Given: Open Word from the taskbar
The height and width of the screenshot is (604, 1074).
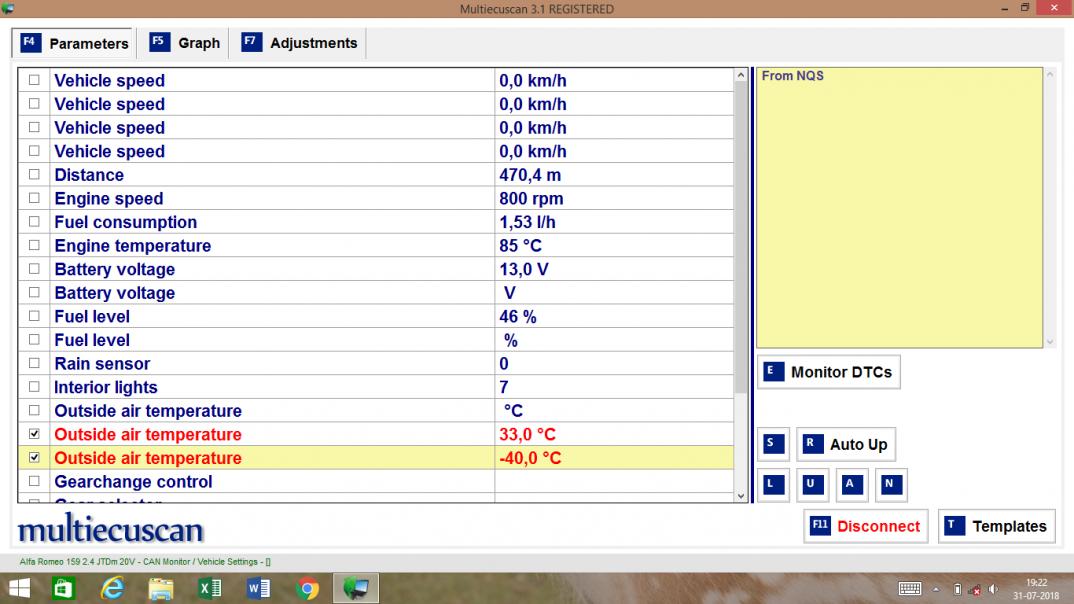Looking at the screenshot, I should (x=258, y=588).
